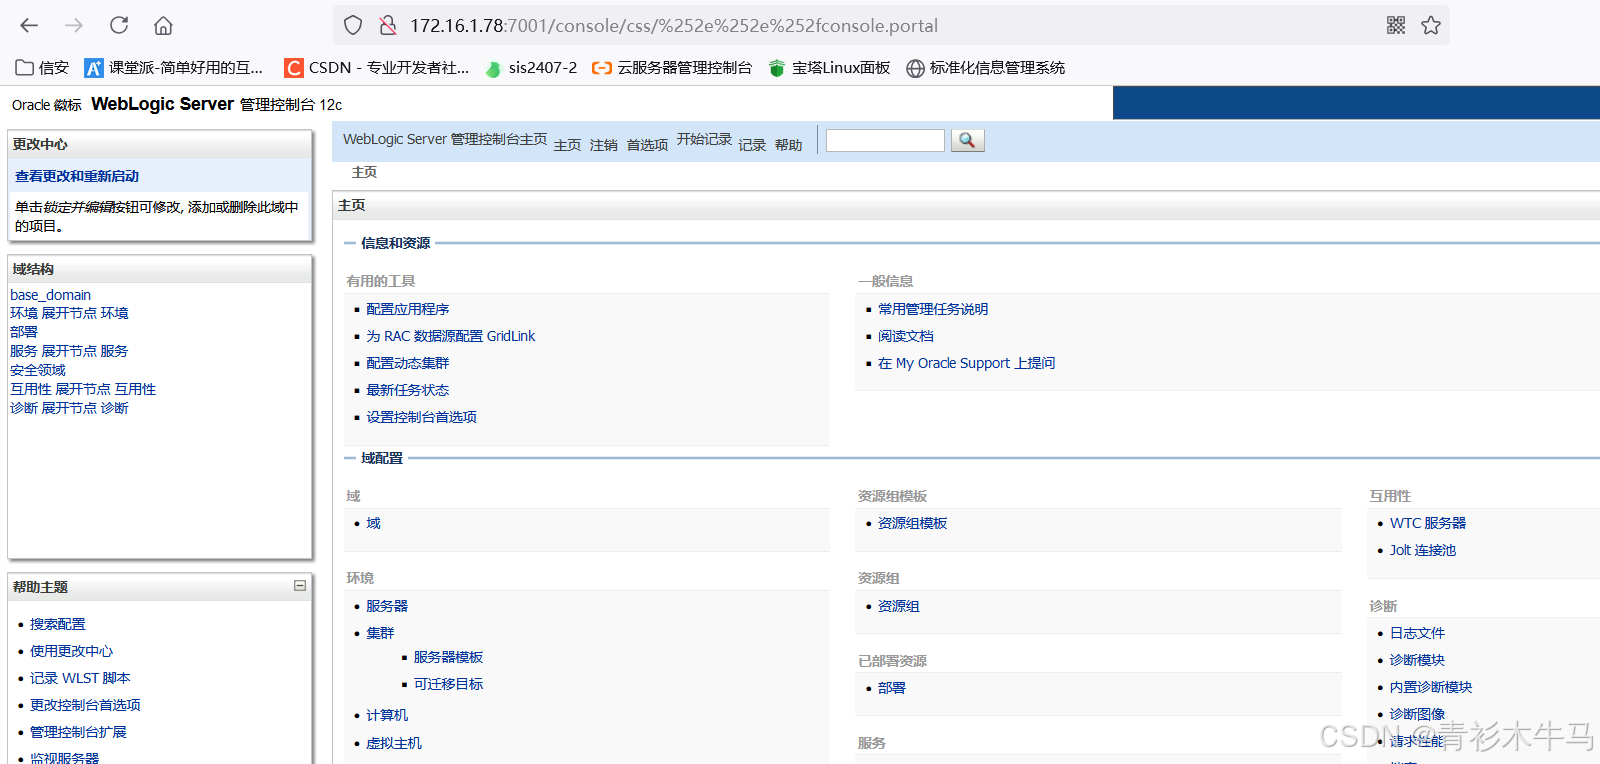Click 在 My Oracle Support 上提问 link
The width and height of the screenshot is (1600, 764).
[967, 363]
